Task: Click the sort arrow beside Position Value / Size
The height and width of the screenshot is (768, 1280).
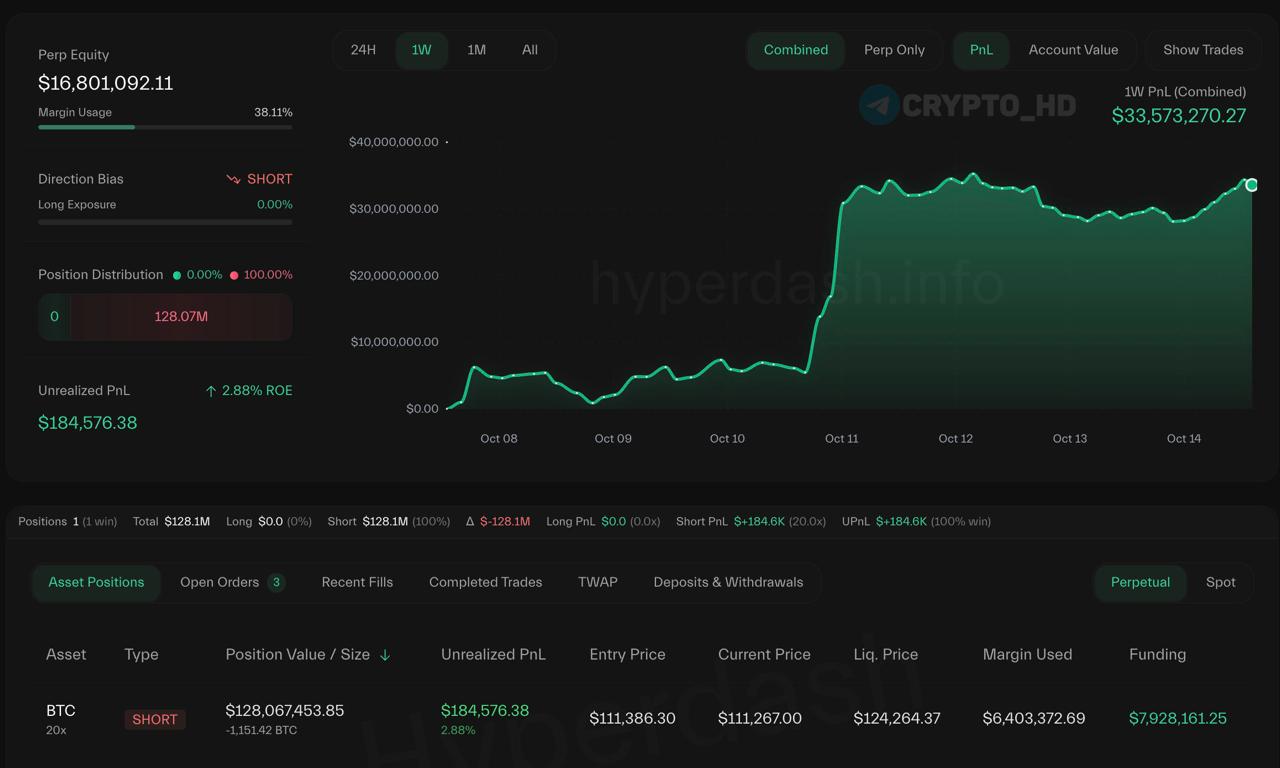Action: click(x=385, y=655)
